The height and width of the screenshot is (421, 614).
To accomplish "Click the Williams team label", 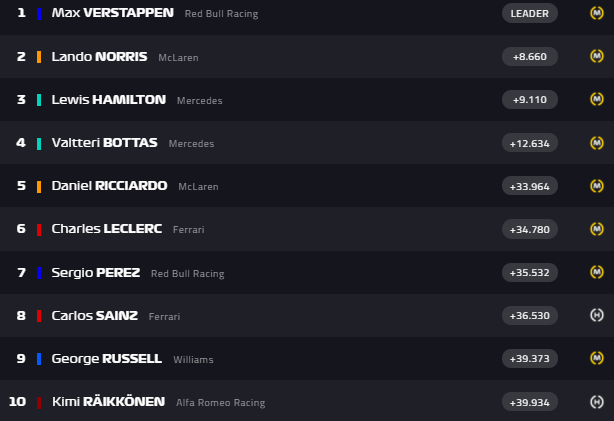I will click(x=193, y=359).
